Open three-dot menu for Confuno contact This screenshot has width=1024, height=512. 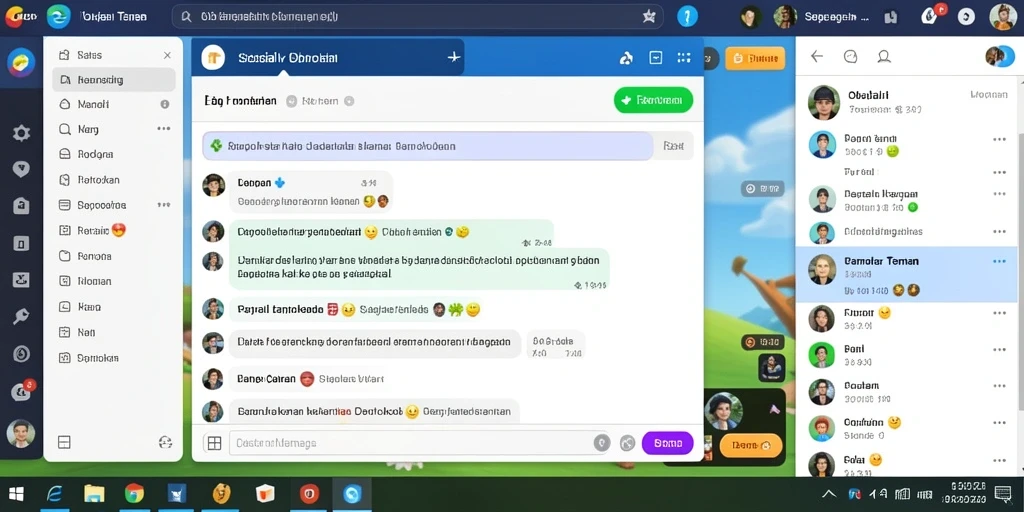click(999, 423)
